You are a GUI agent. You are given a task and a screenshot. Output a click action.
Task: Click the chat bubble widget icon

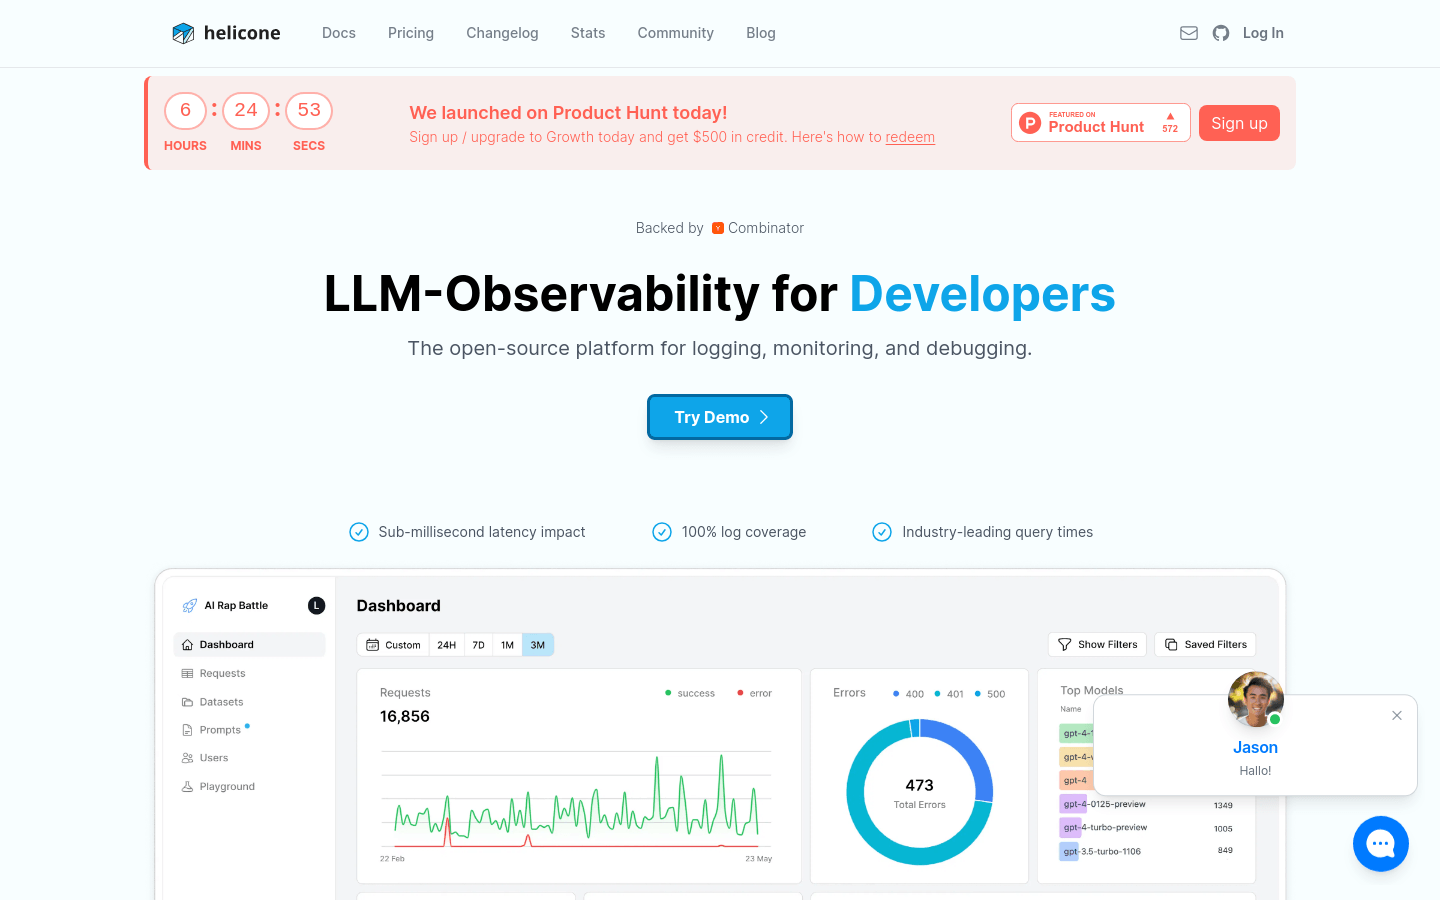pos(1380,844)
